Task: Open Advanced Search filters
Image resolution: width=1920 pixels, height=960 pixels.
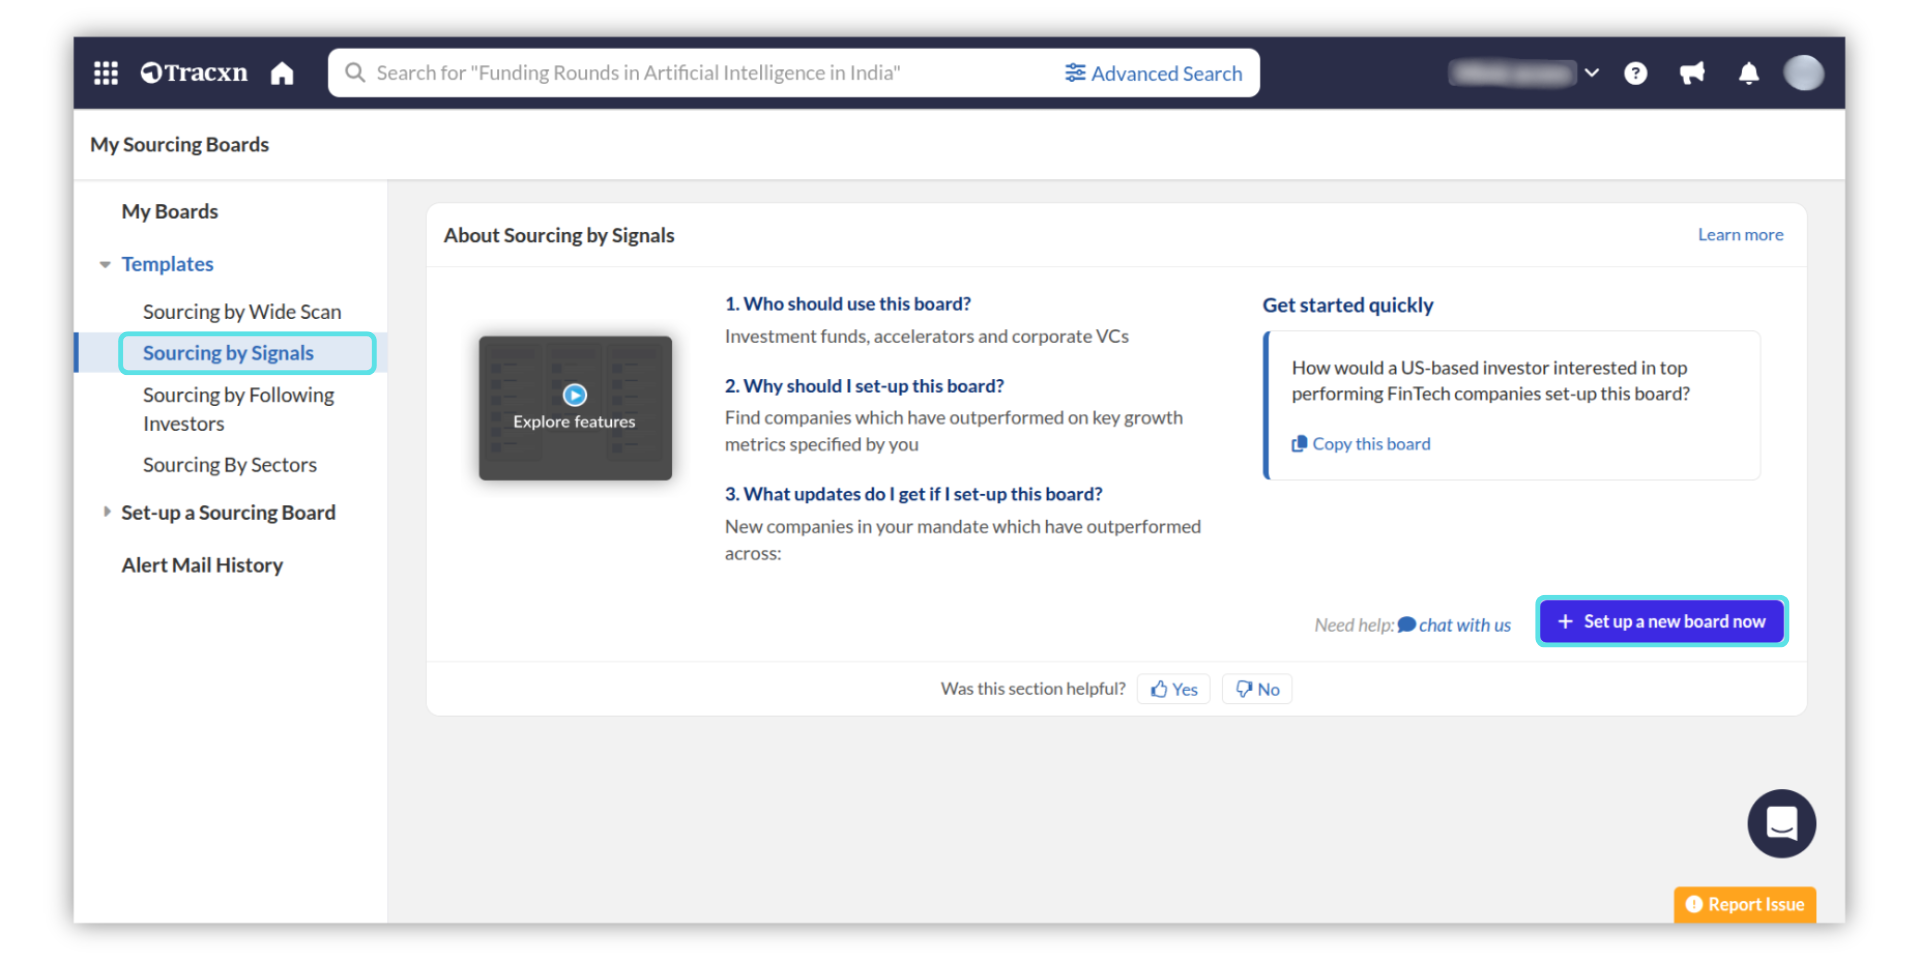Action: [1153, 73]
